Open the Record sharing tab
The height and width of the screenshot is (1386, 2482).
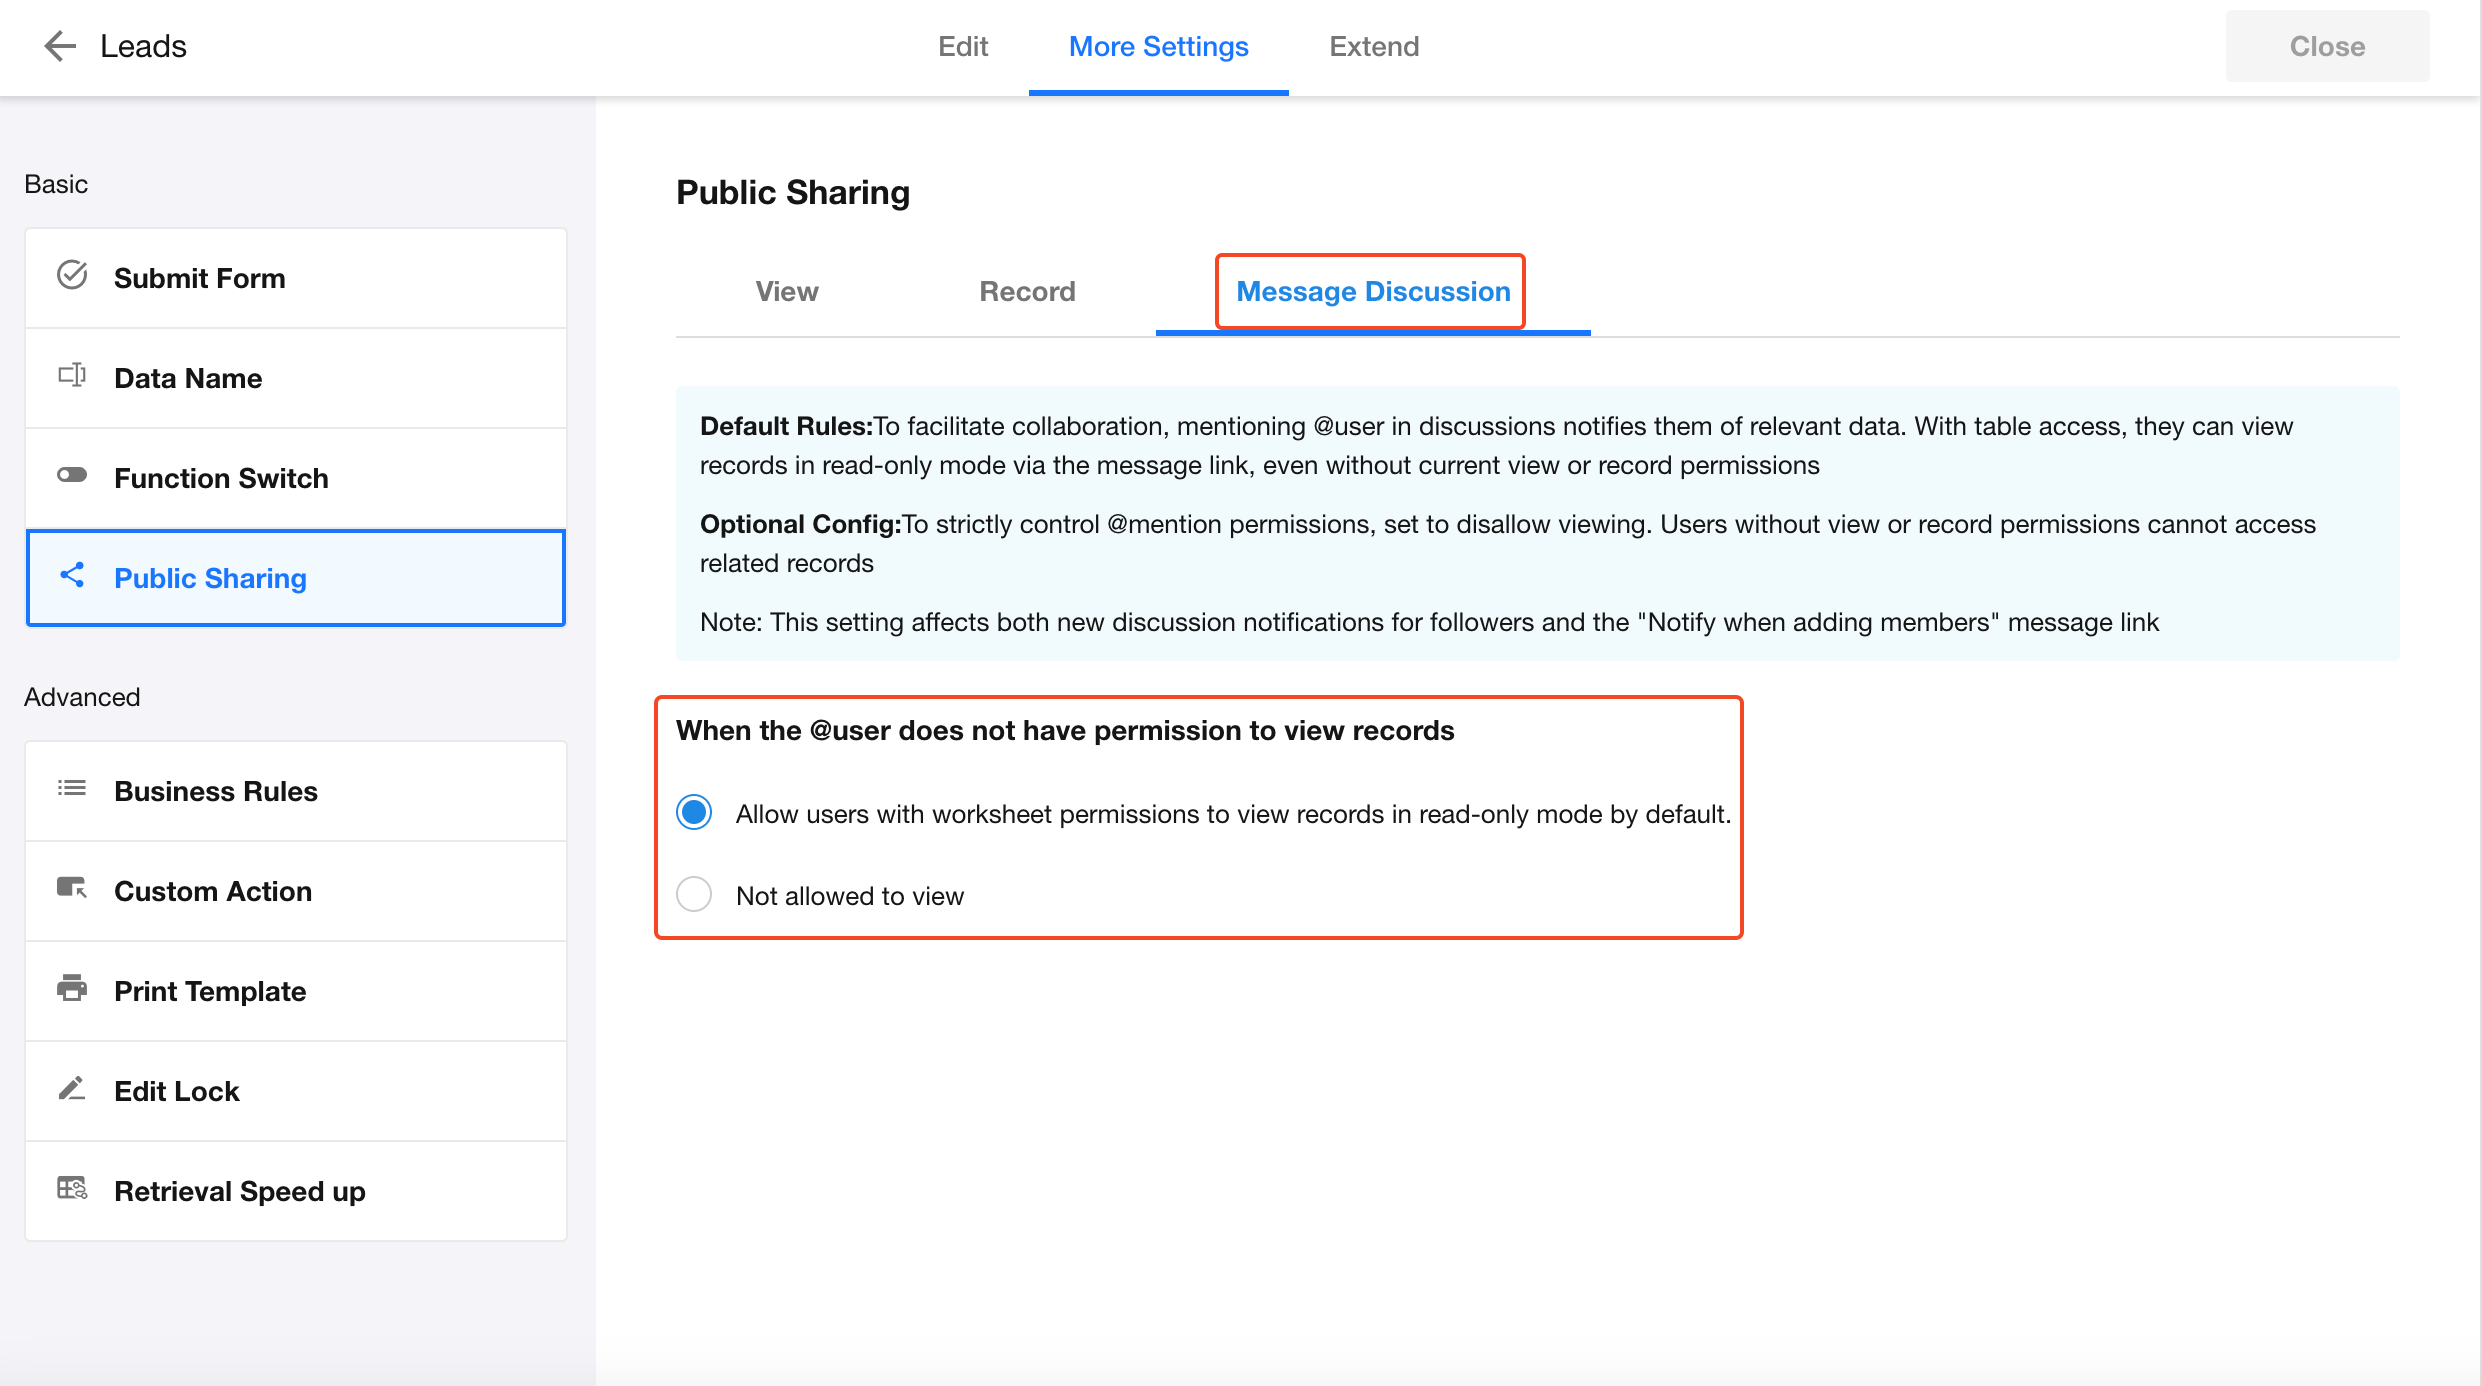coord(1026,291)
